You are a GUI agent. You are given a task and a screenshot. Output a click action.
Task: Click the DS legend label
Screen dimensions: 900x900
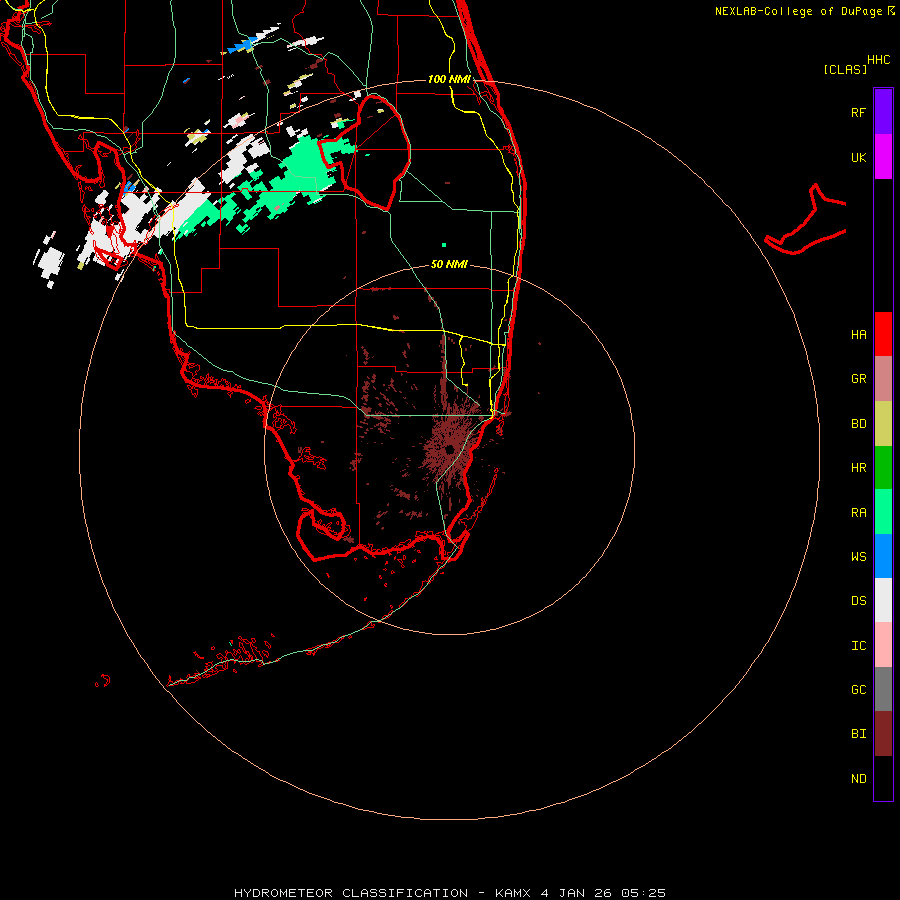pos(858,601)
